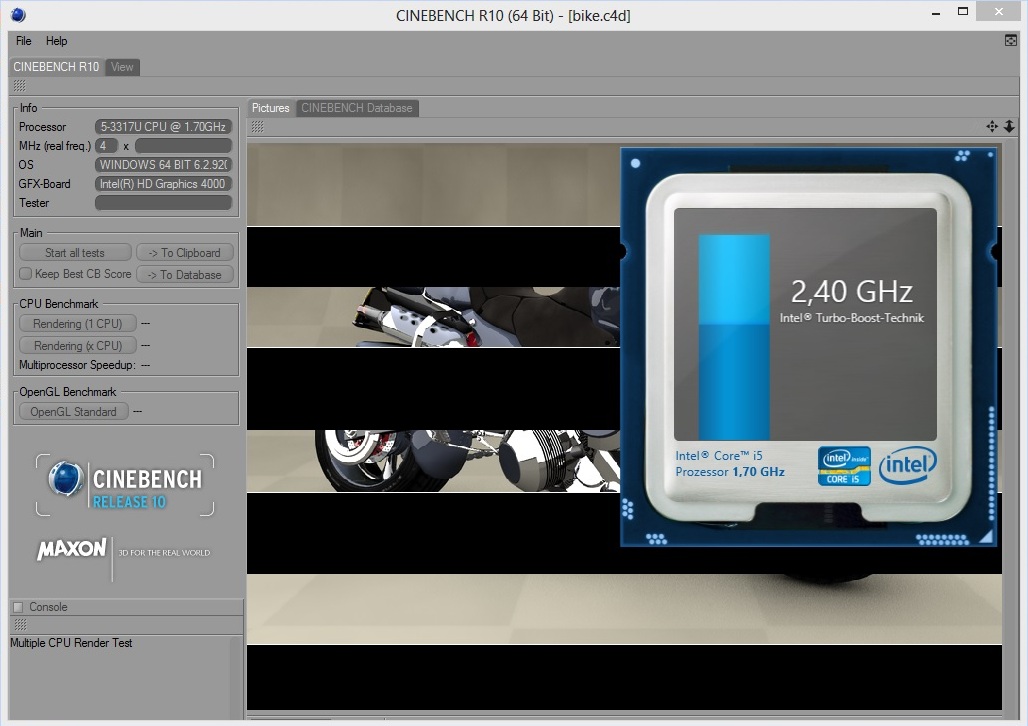The image size is (1028, 726).
Task: Click the OS field
Action: pos(163,165)
